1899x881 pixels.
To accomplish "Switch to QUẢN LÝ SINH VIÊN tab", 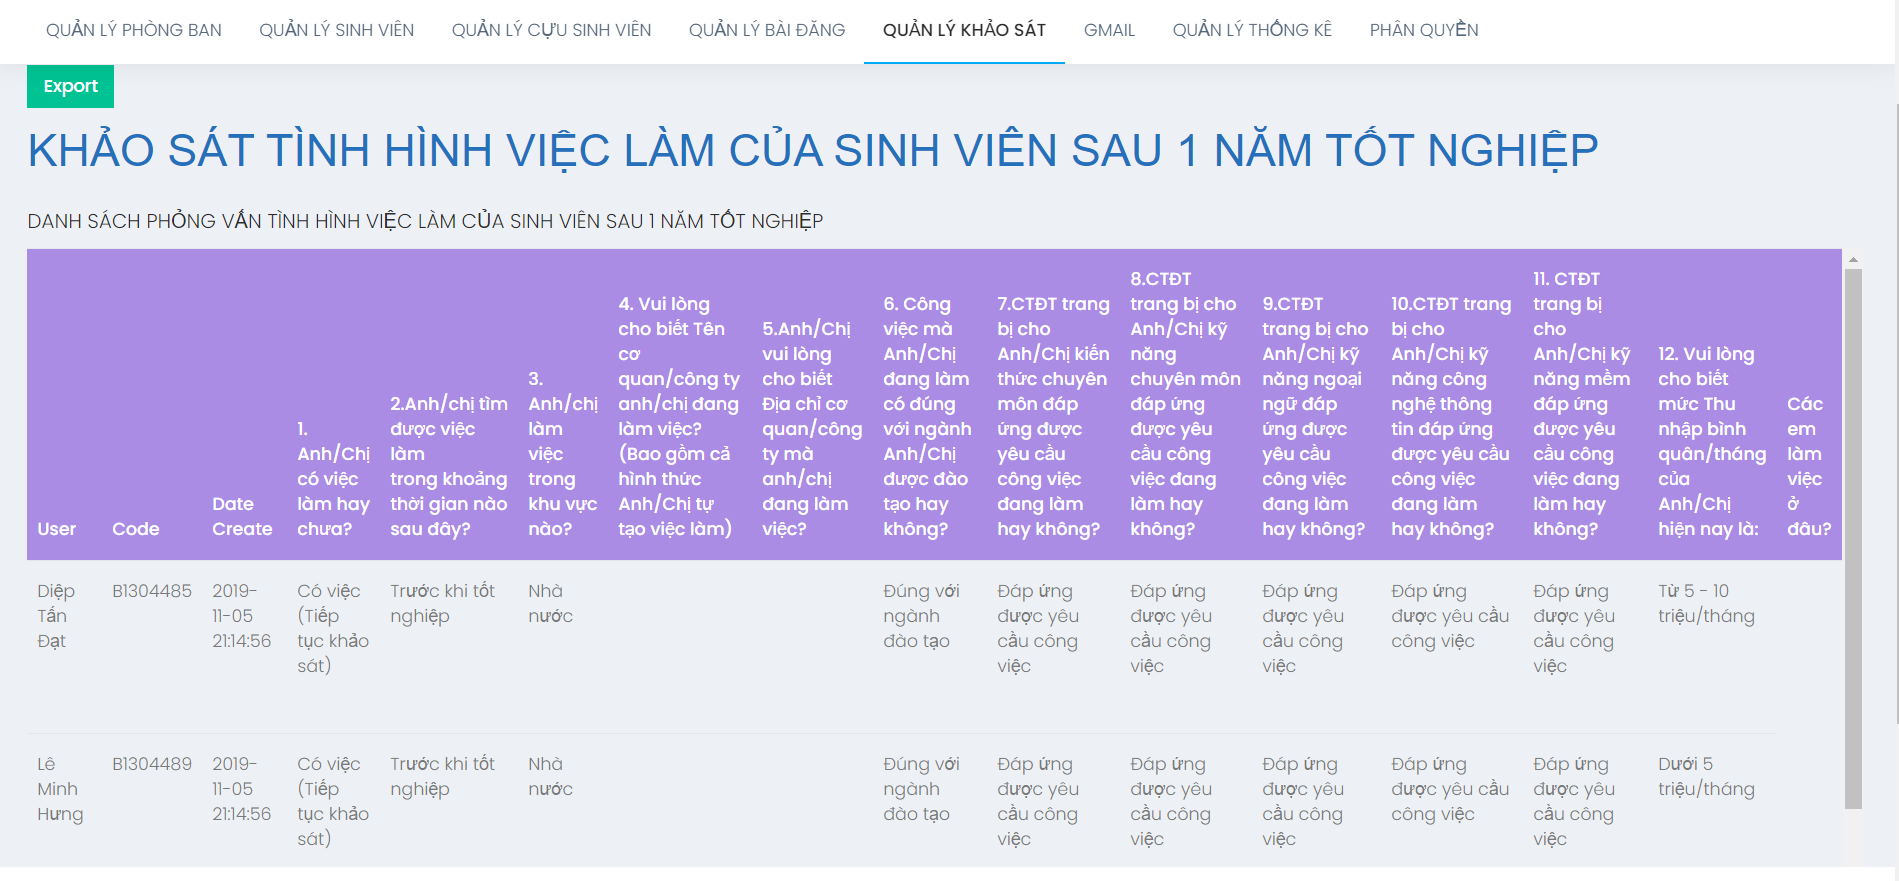I will click(x=336, y=30).
